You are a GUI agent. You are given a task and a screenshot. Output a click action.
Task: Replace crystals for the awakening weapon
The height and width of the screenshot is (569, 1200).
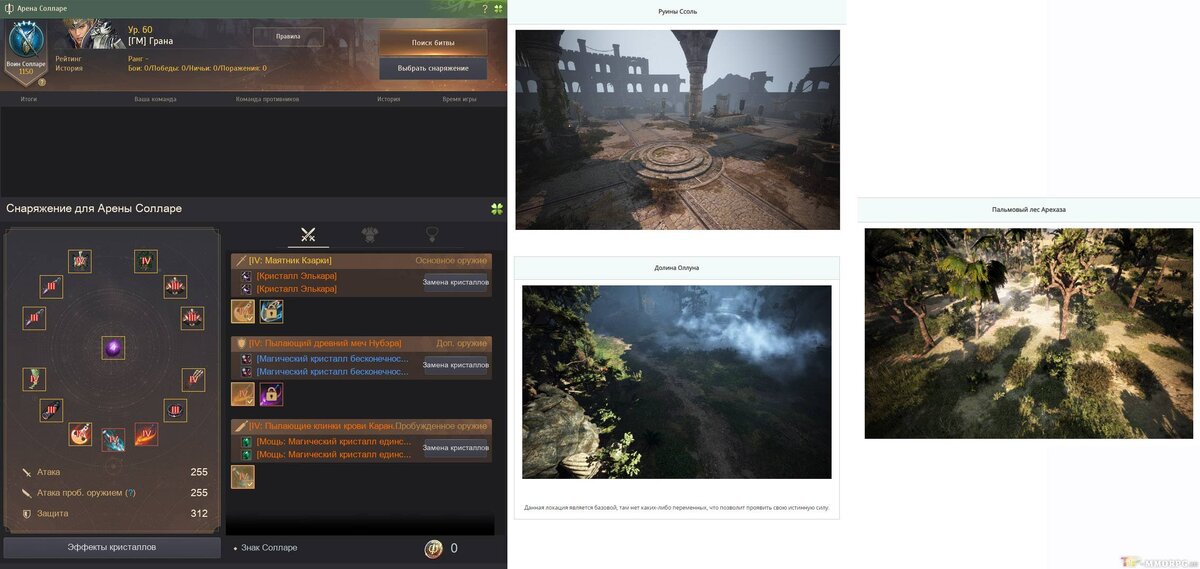[x=456, y=448]
